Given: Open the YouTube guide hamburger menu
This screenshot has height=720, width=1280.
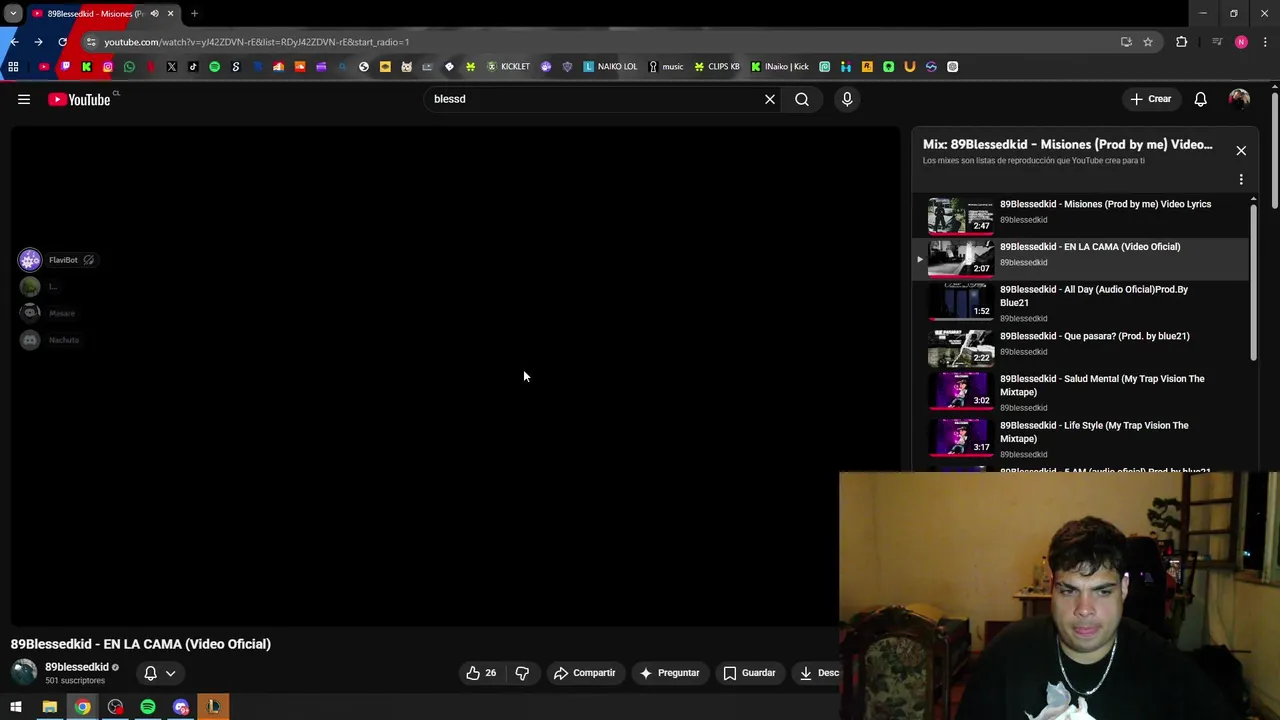Looking at the screenshot, I should (24, 99).
